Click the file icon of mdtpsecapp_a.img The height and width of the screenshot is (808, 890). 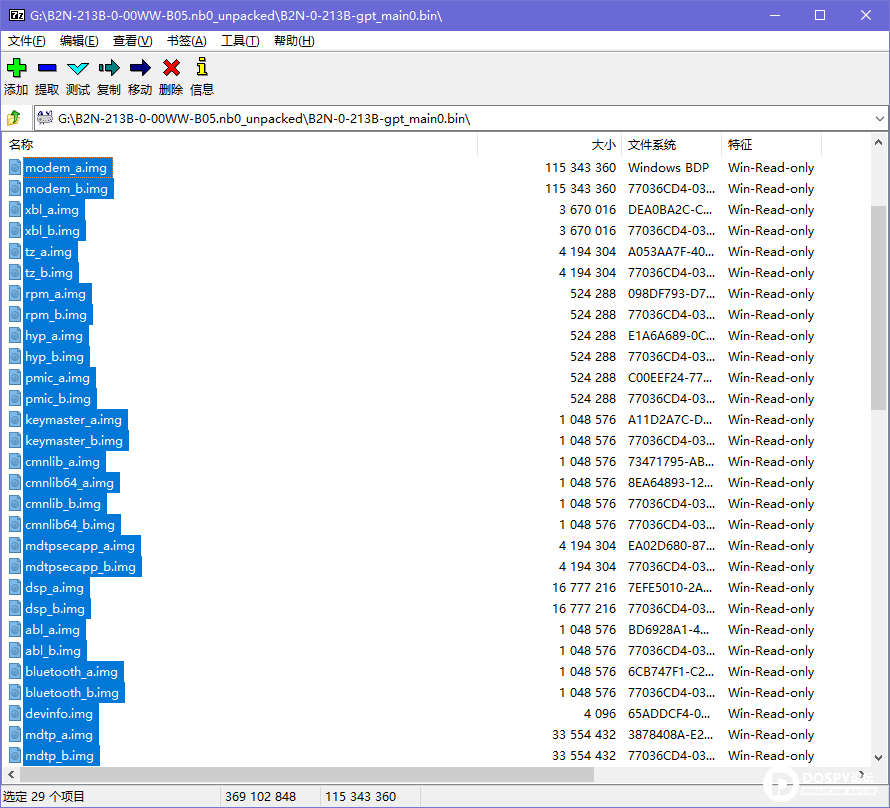(15, 545)
